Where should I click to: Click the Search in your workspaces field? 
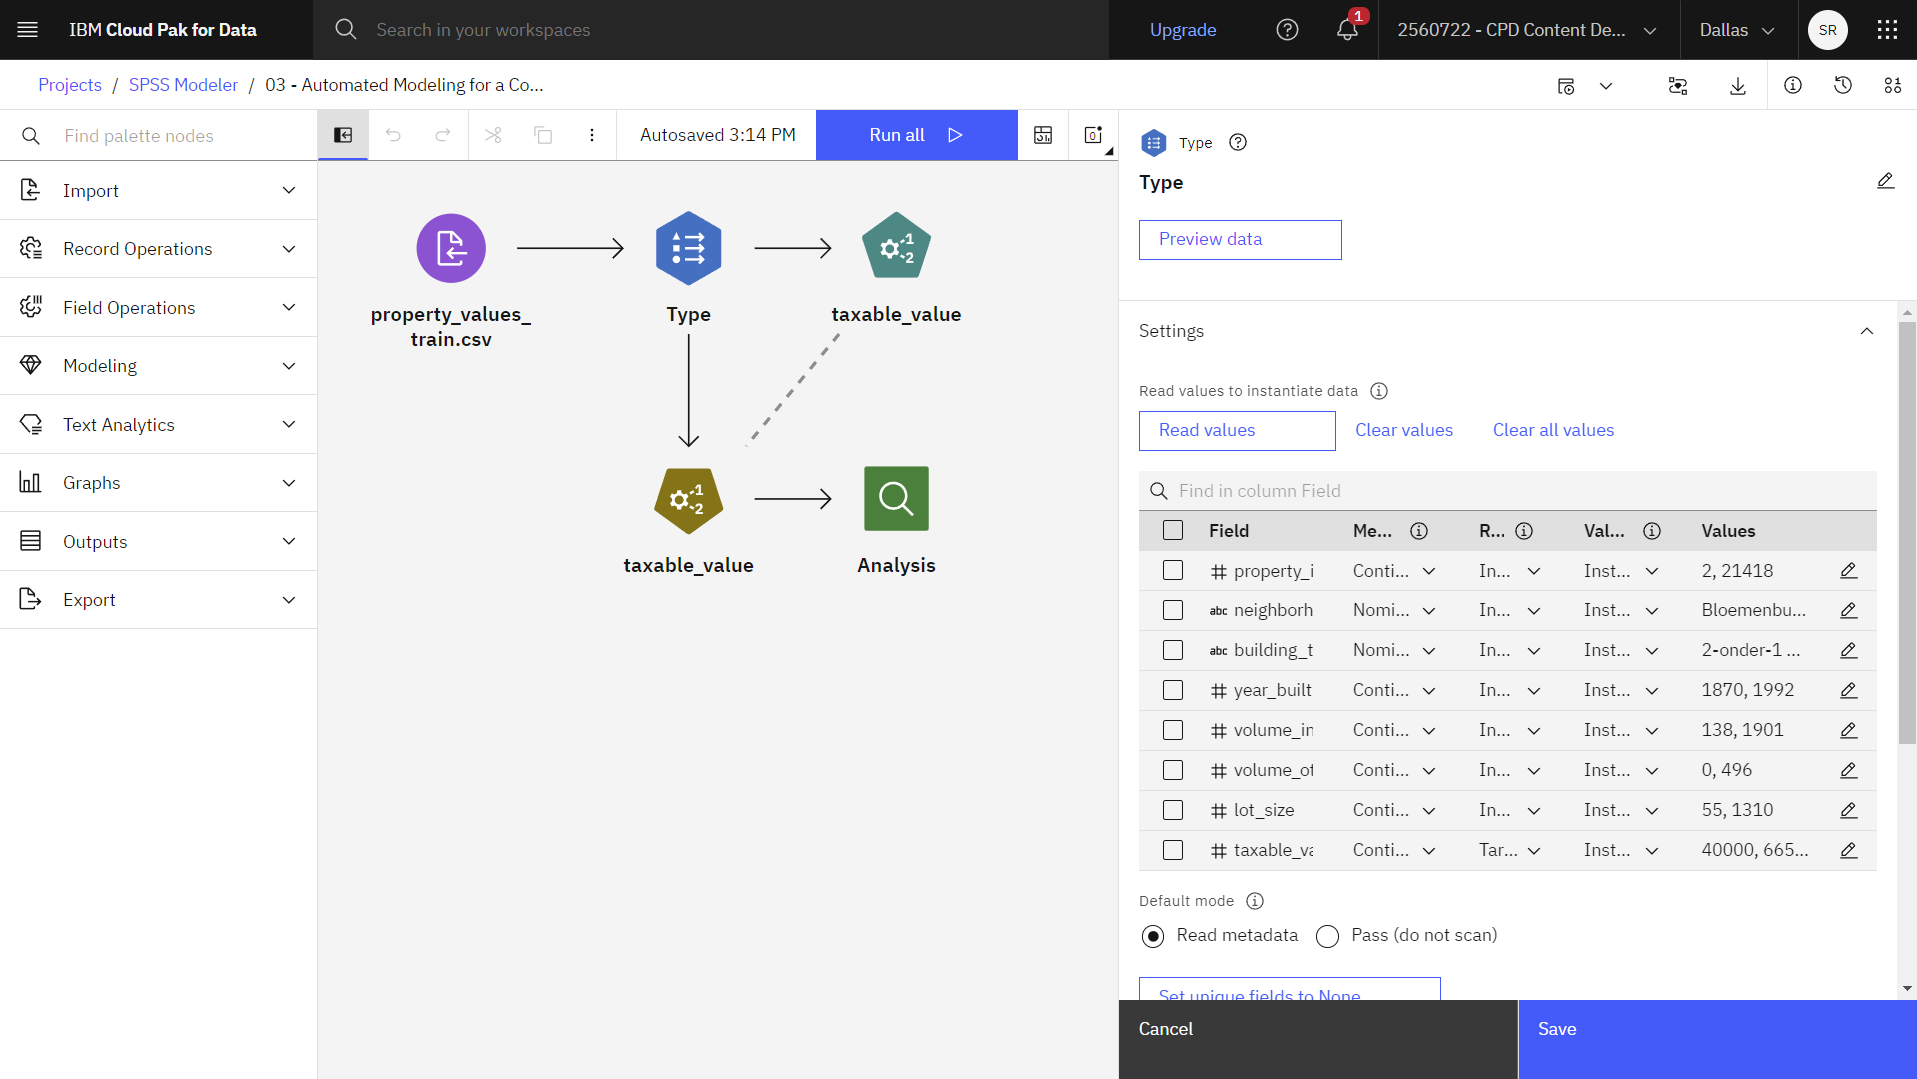click(x=711, y=30)
